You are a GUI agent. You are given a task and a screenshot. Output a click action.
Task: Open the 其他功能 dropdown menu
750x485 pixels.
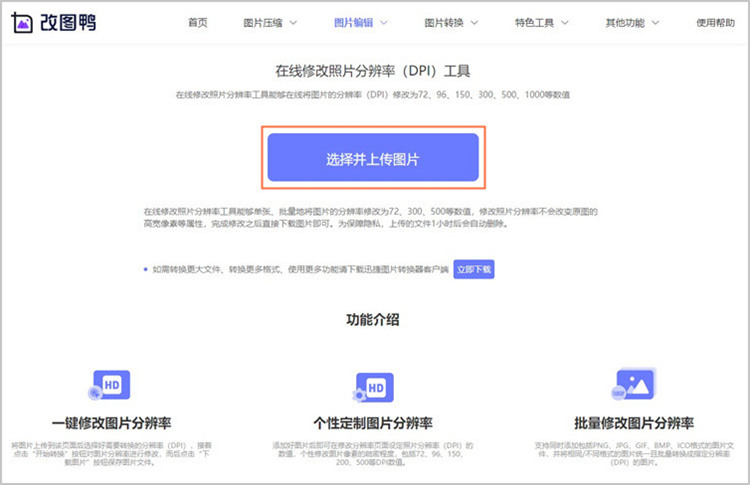632,22
